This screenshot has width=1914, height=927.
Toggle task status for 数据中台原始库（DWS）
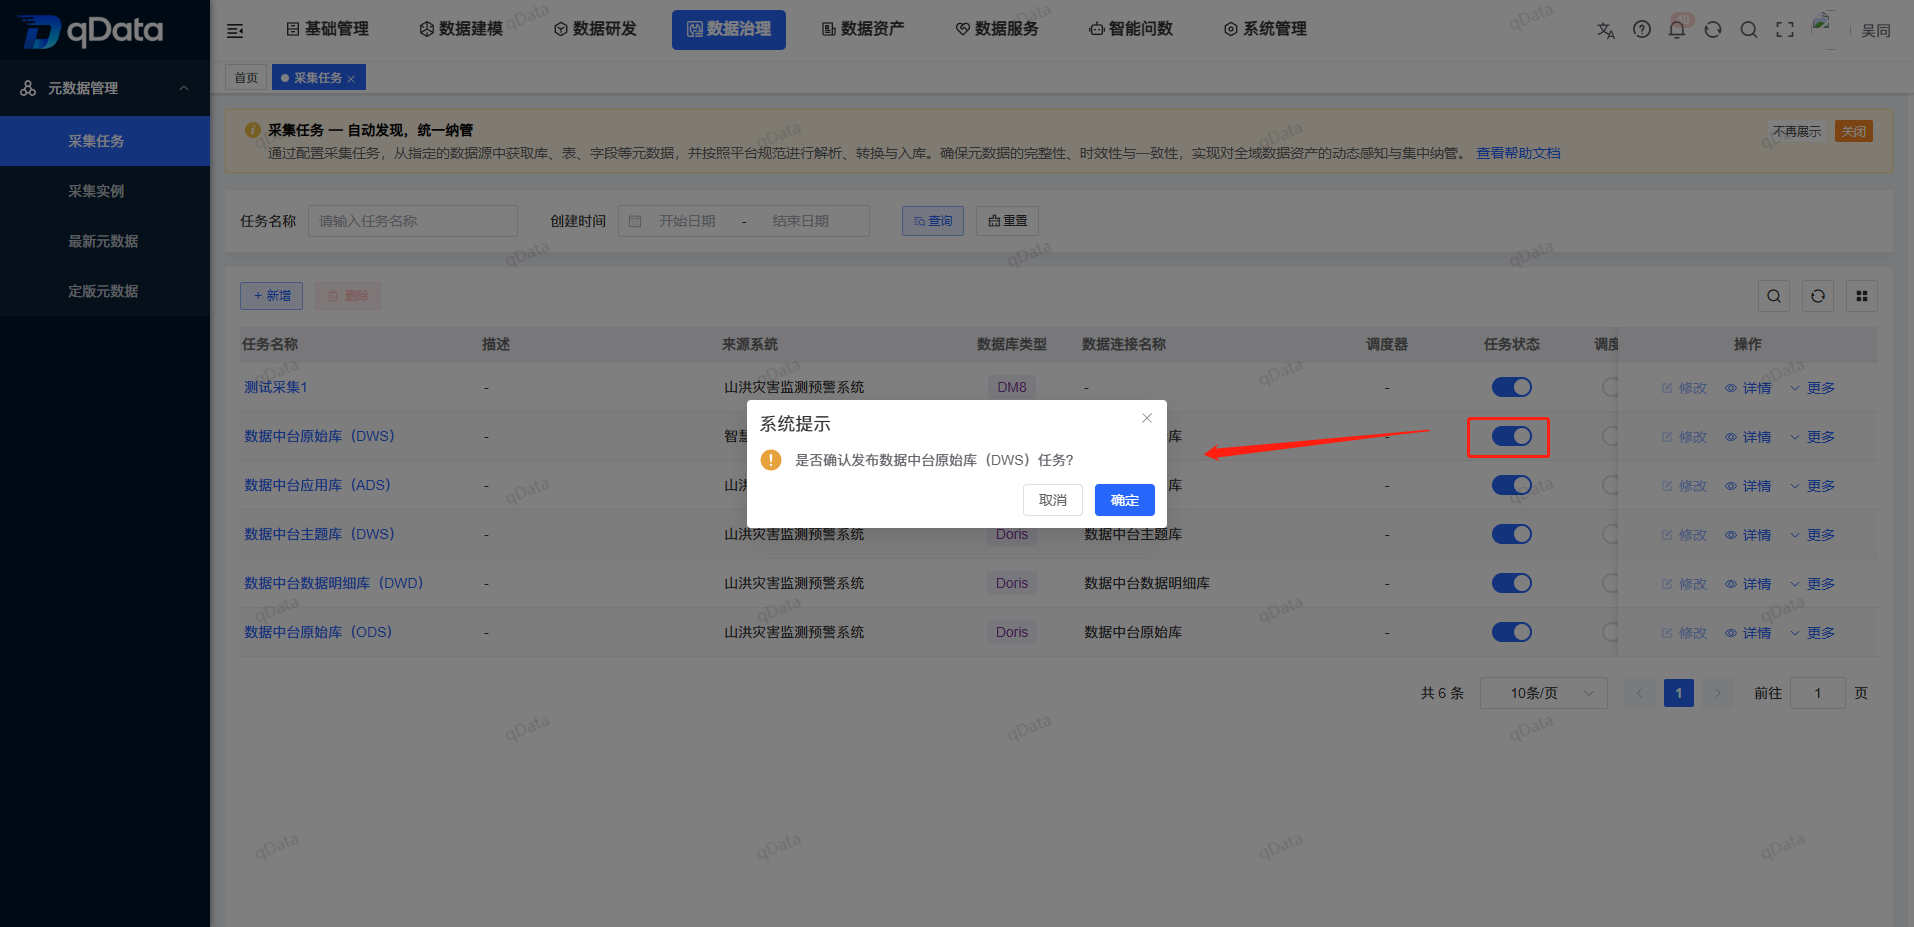pyautogui.click(x=1512, y=436)
